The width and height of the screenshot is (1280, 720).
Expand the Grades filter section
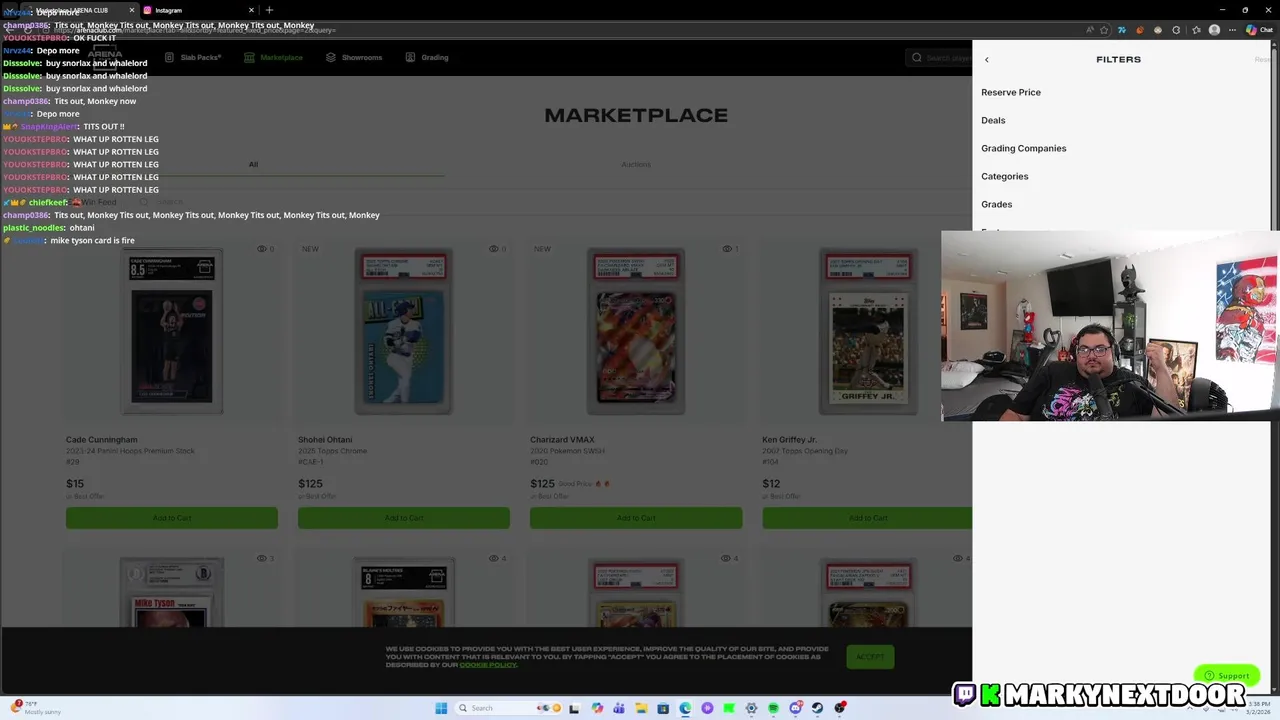(996, 204)
